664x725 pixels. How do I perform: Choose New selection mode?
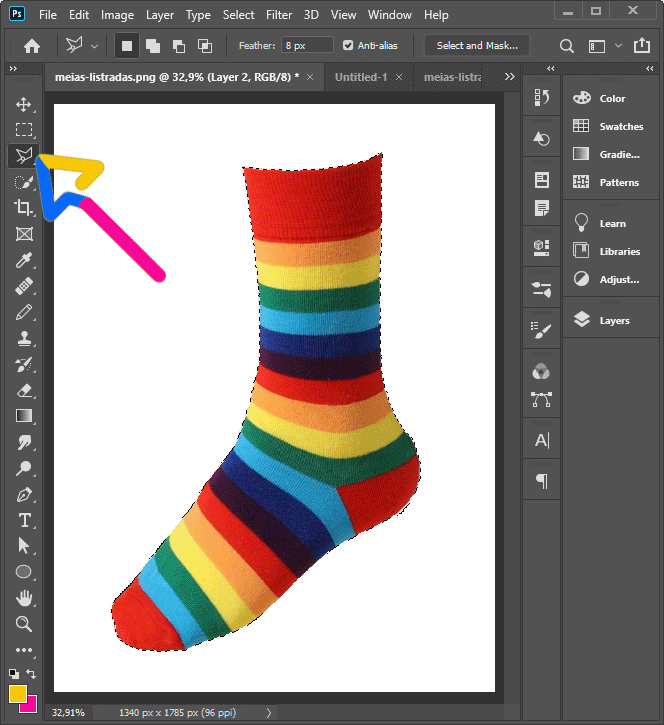(x=127, y=46)
